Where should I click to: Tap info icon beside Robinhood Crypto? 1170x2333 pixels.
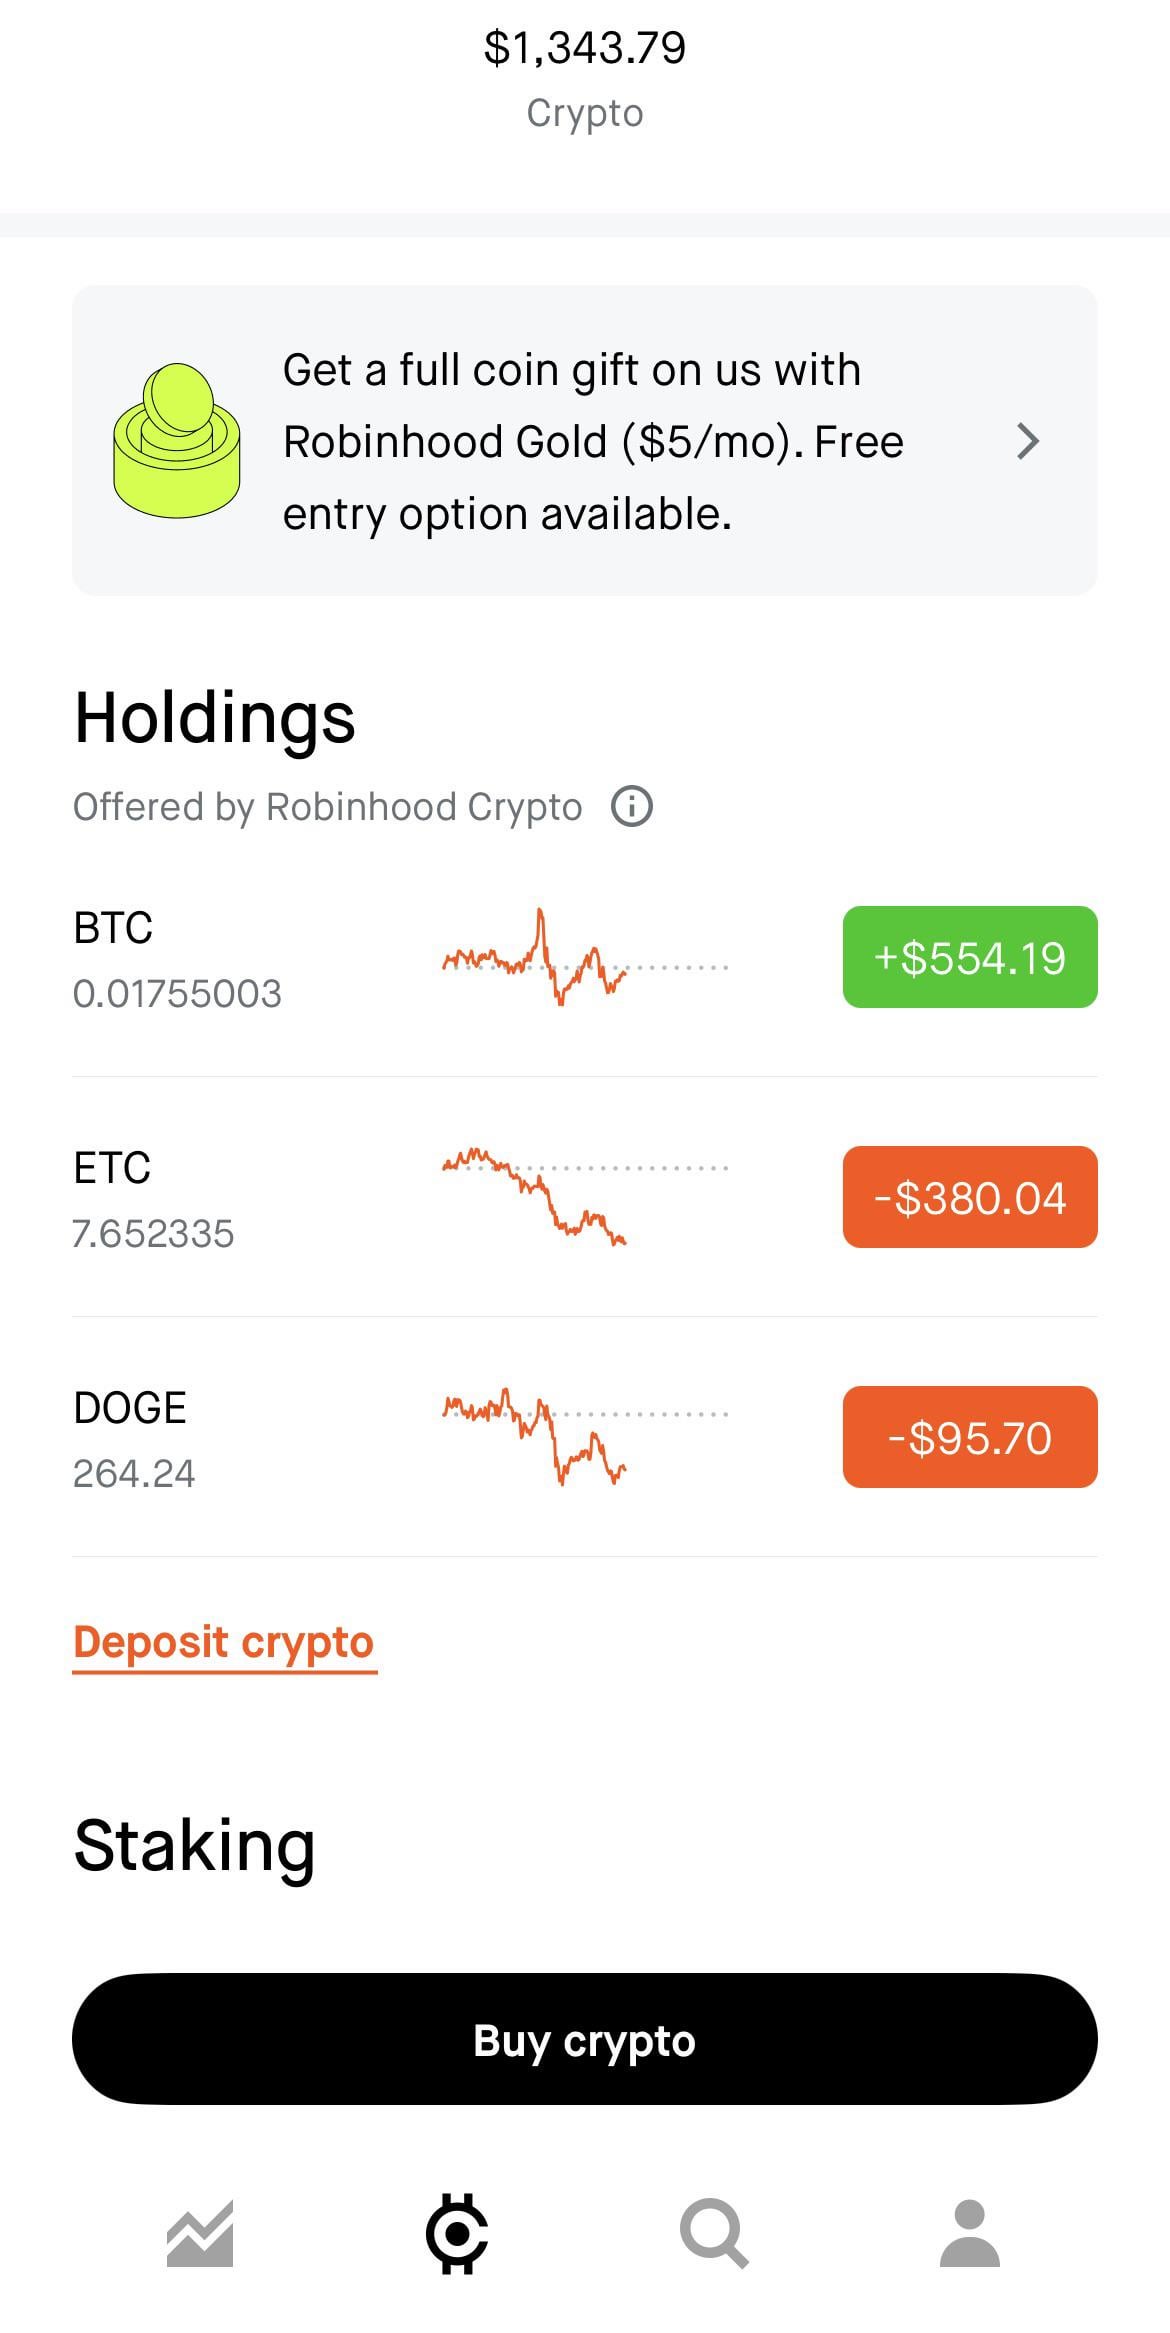632,806
